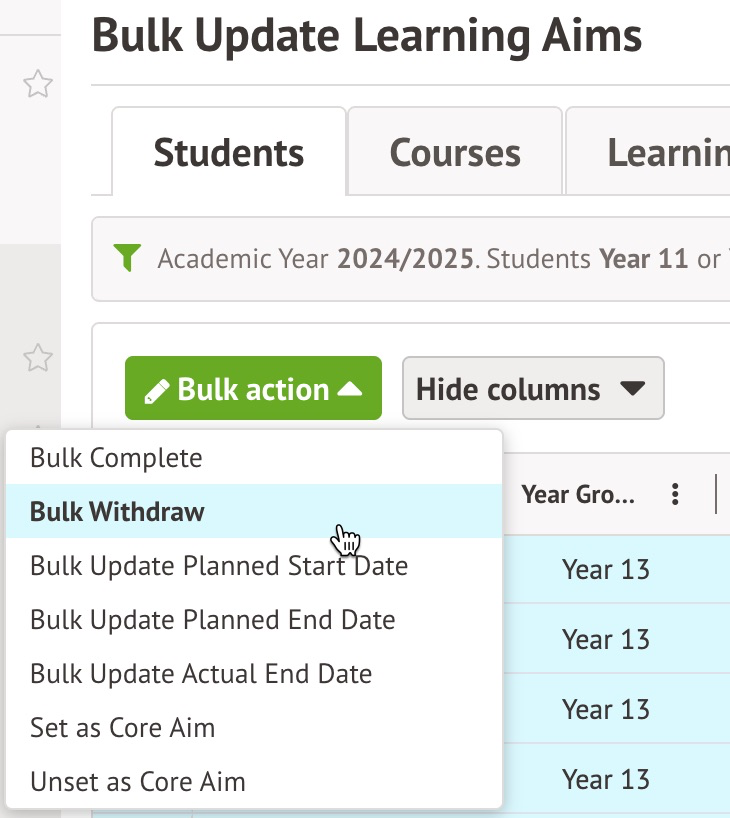Screen dimensions: 730x818
Task: Click the lower star icon in left sidebar
Action: coord(38,356)
